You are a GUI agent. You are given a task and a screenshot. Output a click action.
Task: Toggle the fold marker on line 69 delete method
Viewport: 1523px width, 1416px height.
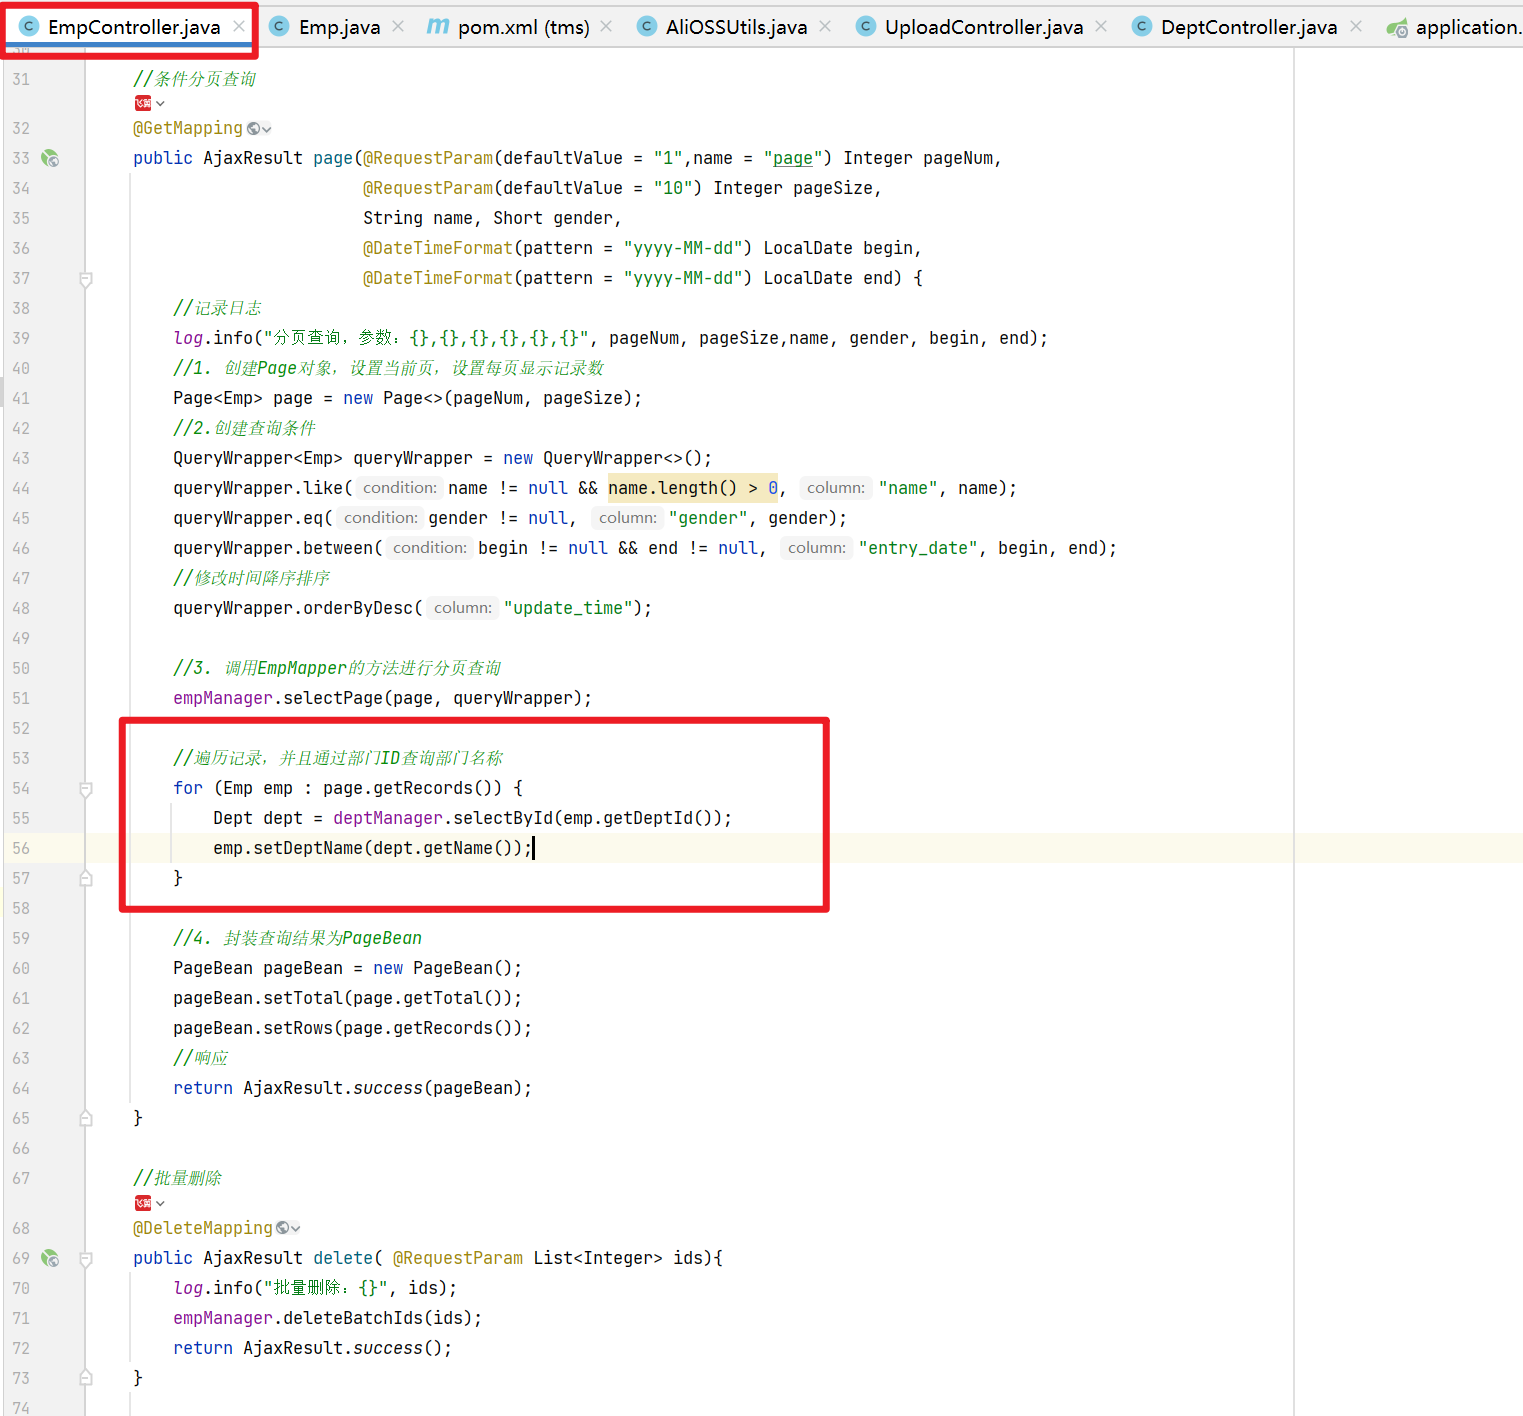[86, 1259]
